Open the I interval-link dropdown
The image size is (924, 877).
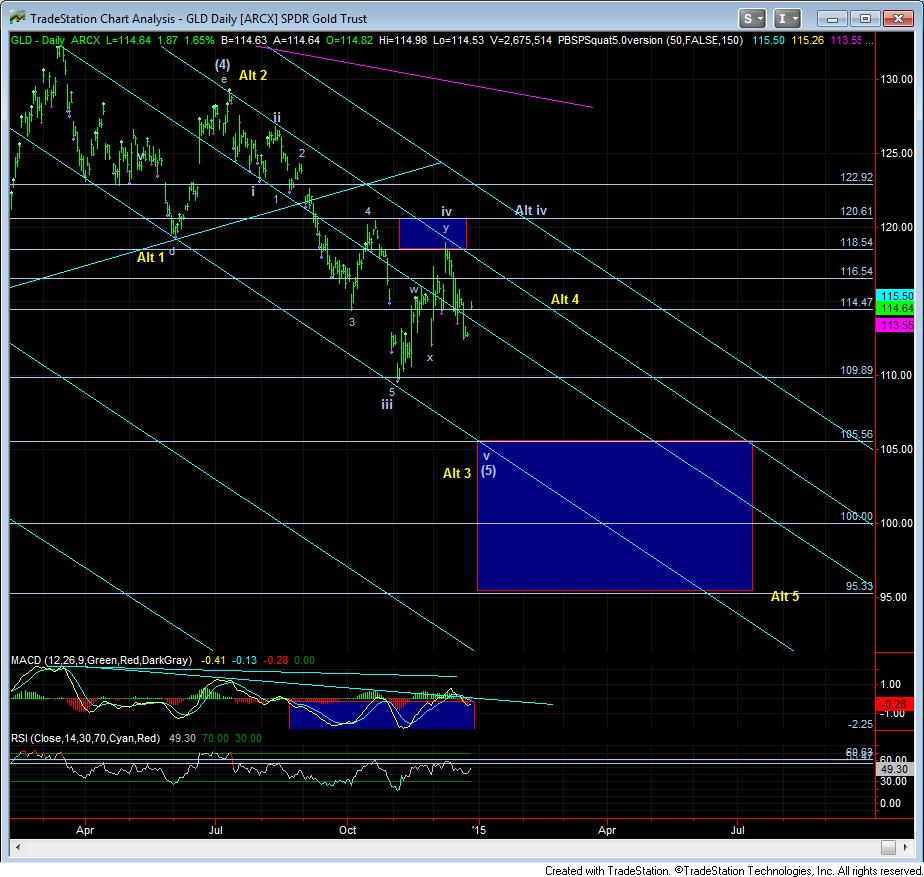[787, 19]
